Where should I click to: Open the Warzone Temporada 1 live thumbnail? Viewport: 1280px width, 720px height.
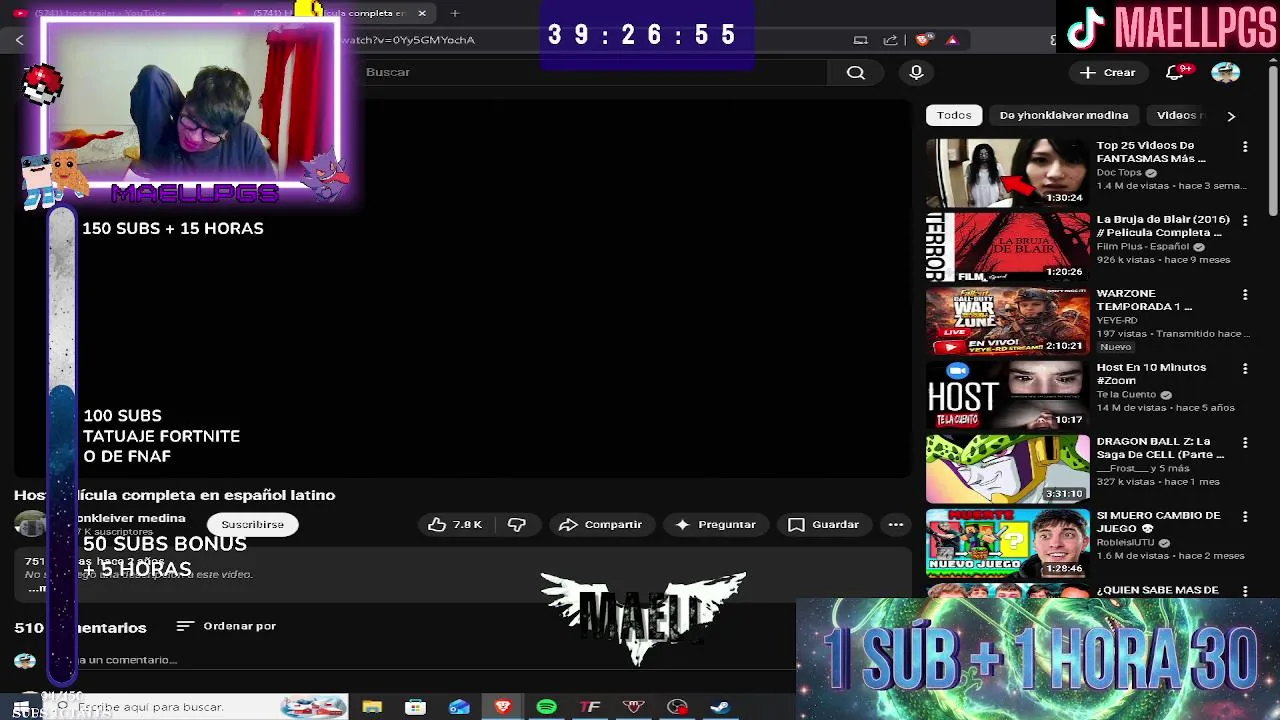(x=1008, y=320)
